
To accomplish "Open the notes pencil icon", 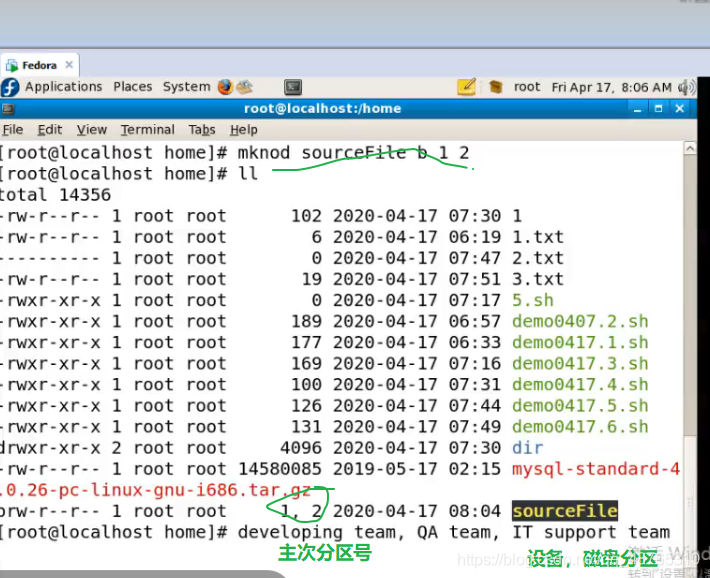I will click(466, 87).
